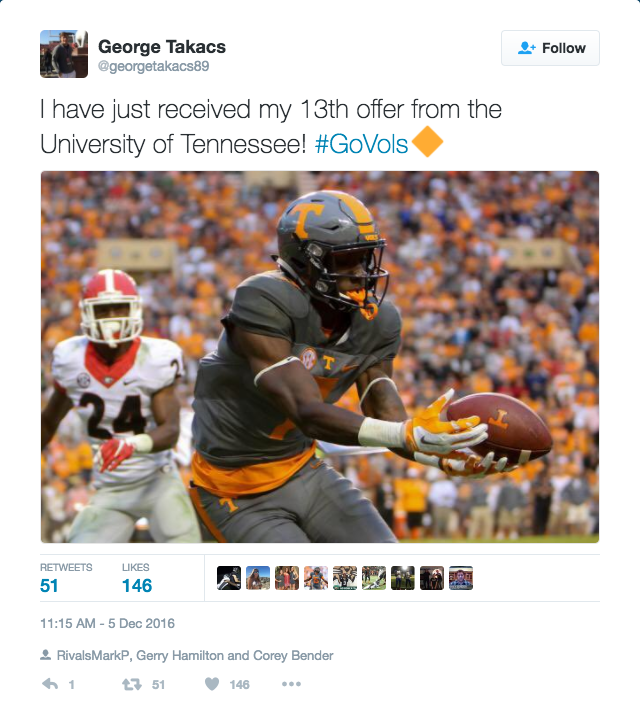
Task: Open the George Takacs display name
Action: 162,47
